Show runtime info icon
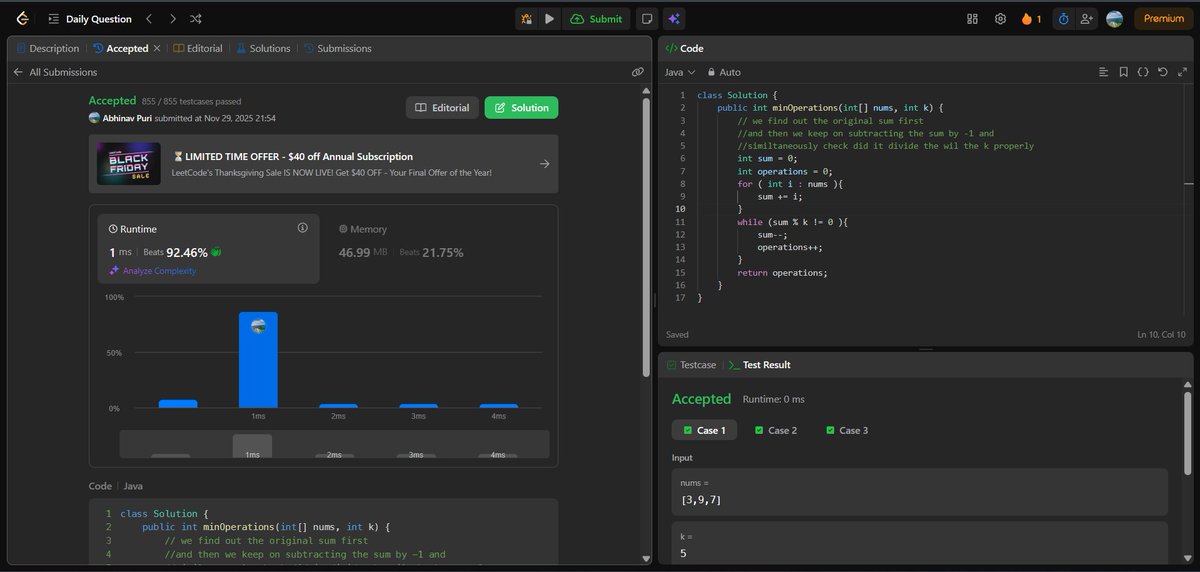The image size is (1200, 572). pos(302,228)
